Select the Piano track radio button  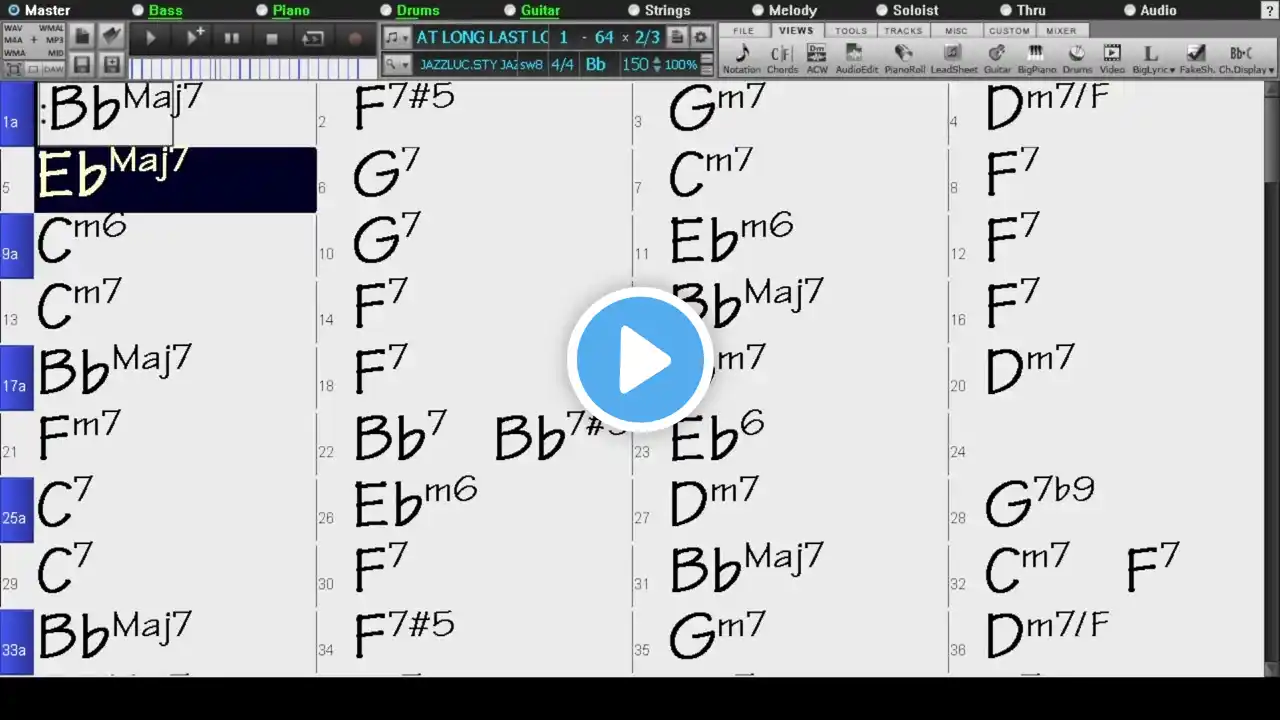tap(262, 10)
